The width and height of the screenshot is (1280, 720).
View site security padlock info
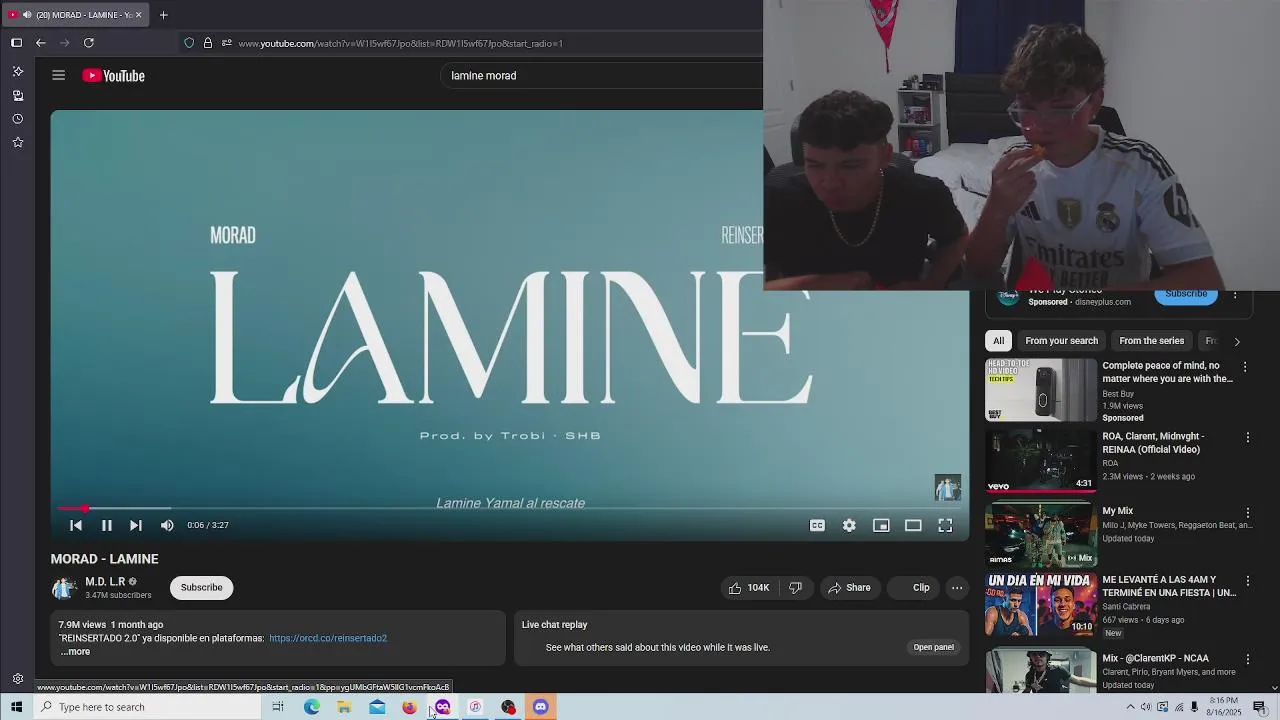(208, 43)
